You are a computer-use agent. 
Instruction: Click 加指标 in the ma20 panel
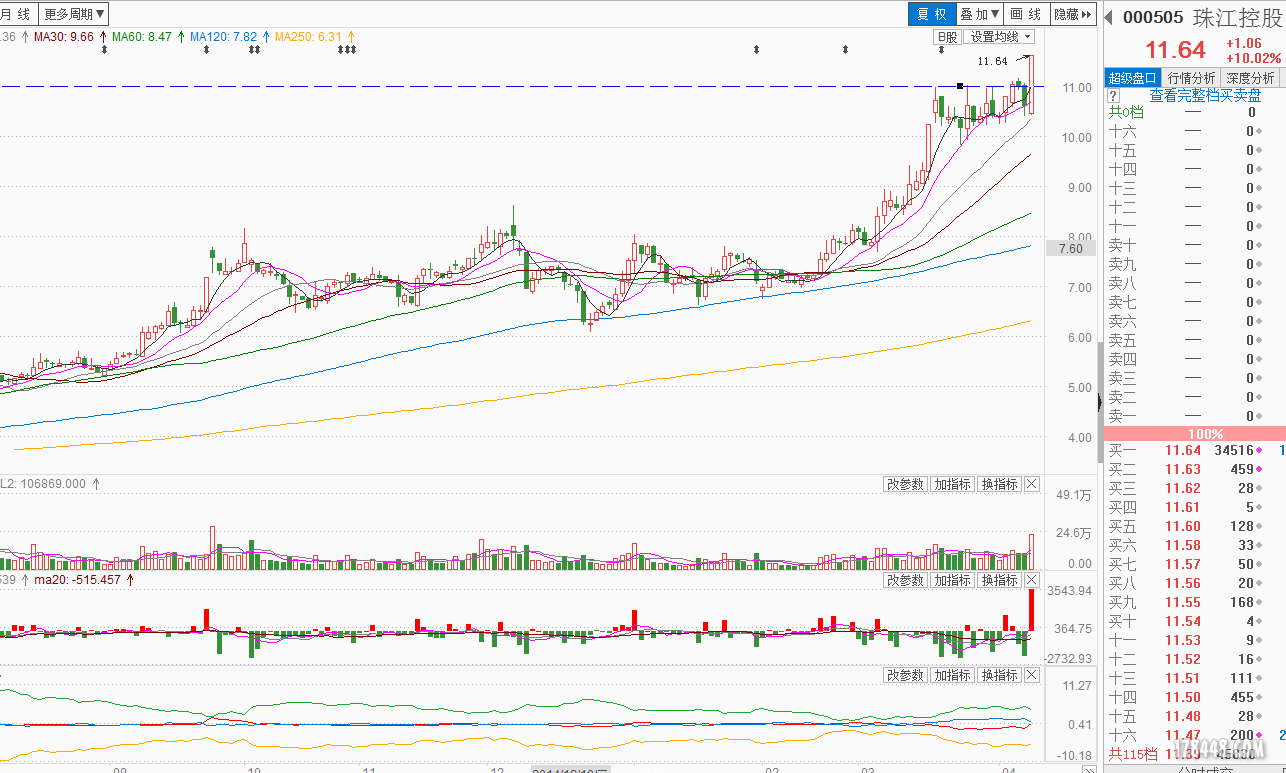pos(952,580)
